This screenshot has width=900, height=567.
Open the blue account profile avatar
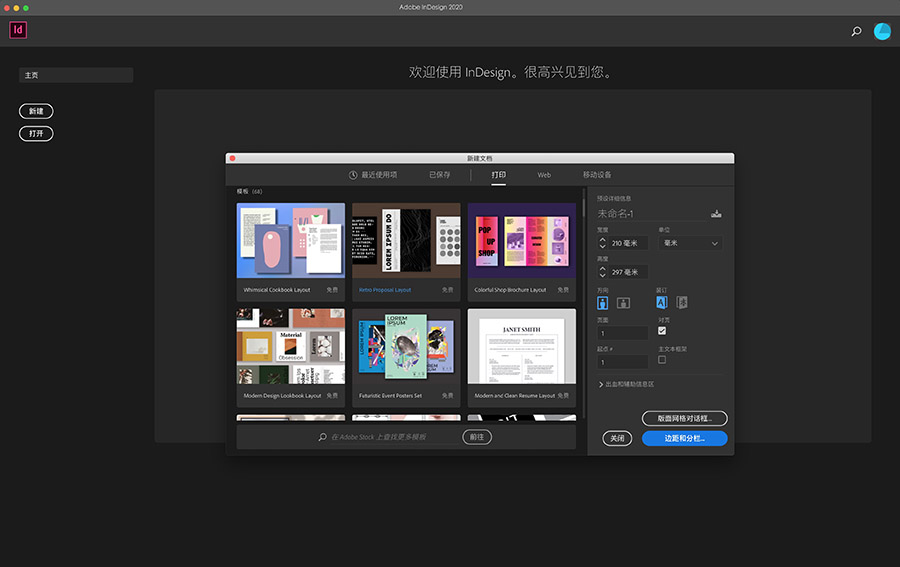(882, 32)
